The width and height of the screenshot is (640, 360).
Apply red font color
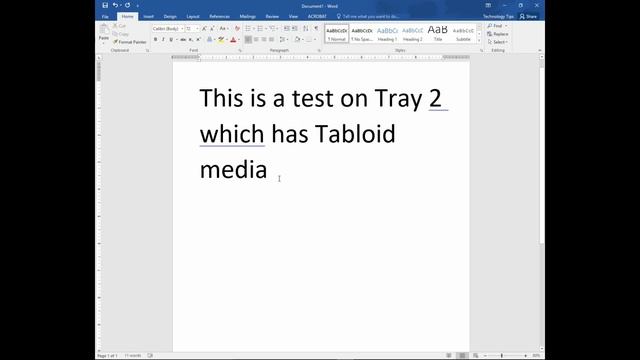(233, 40)
